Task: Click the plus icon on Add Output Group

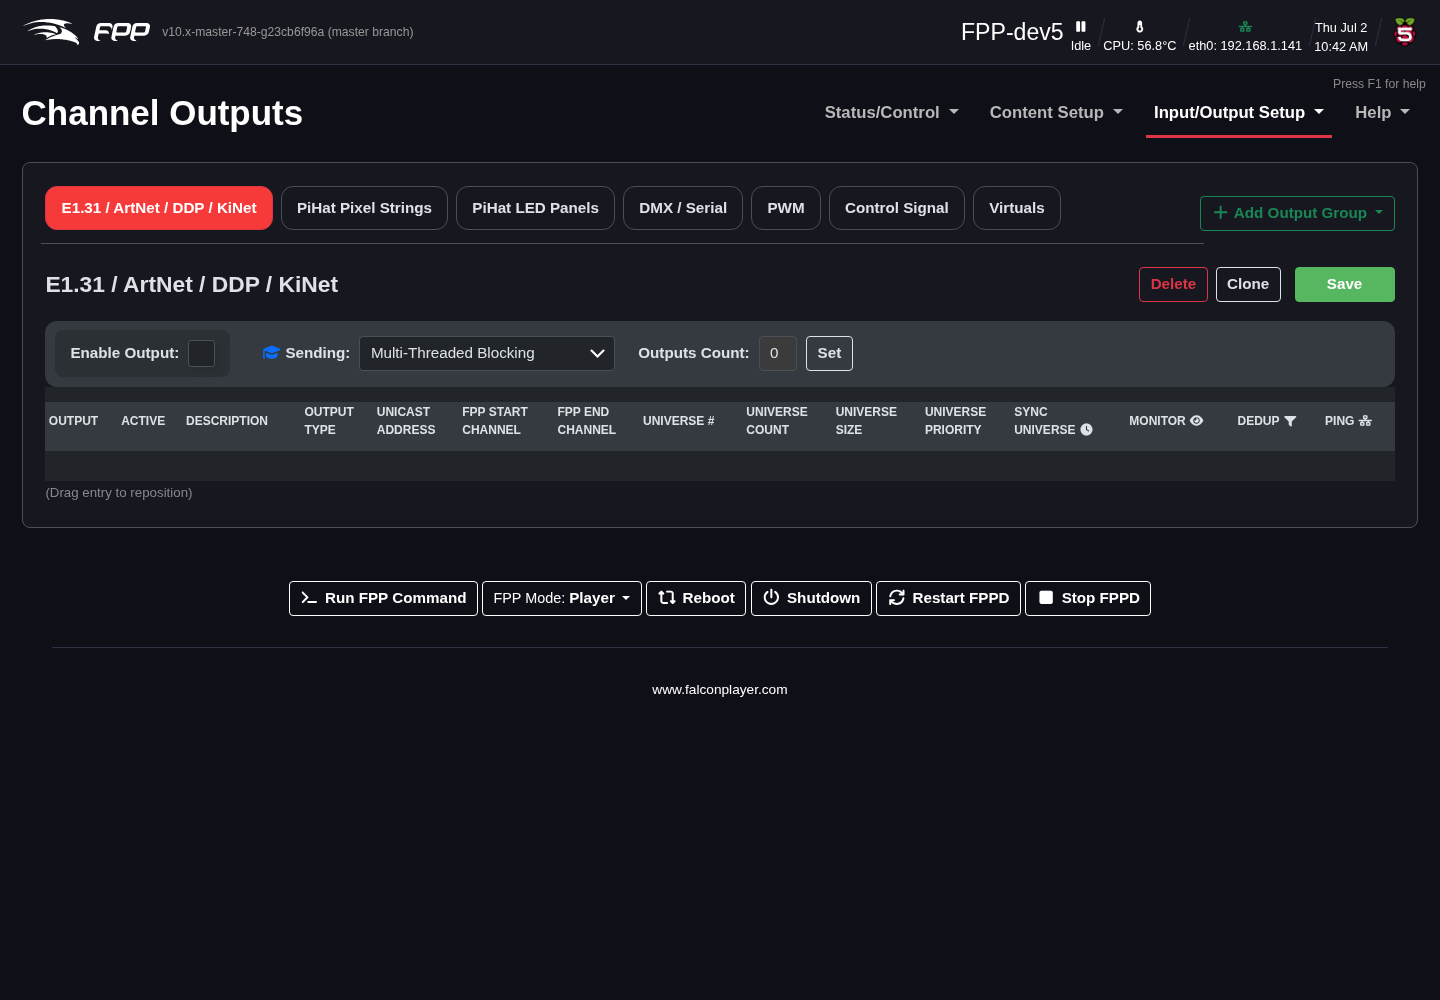Action: tap(1220, 213)
